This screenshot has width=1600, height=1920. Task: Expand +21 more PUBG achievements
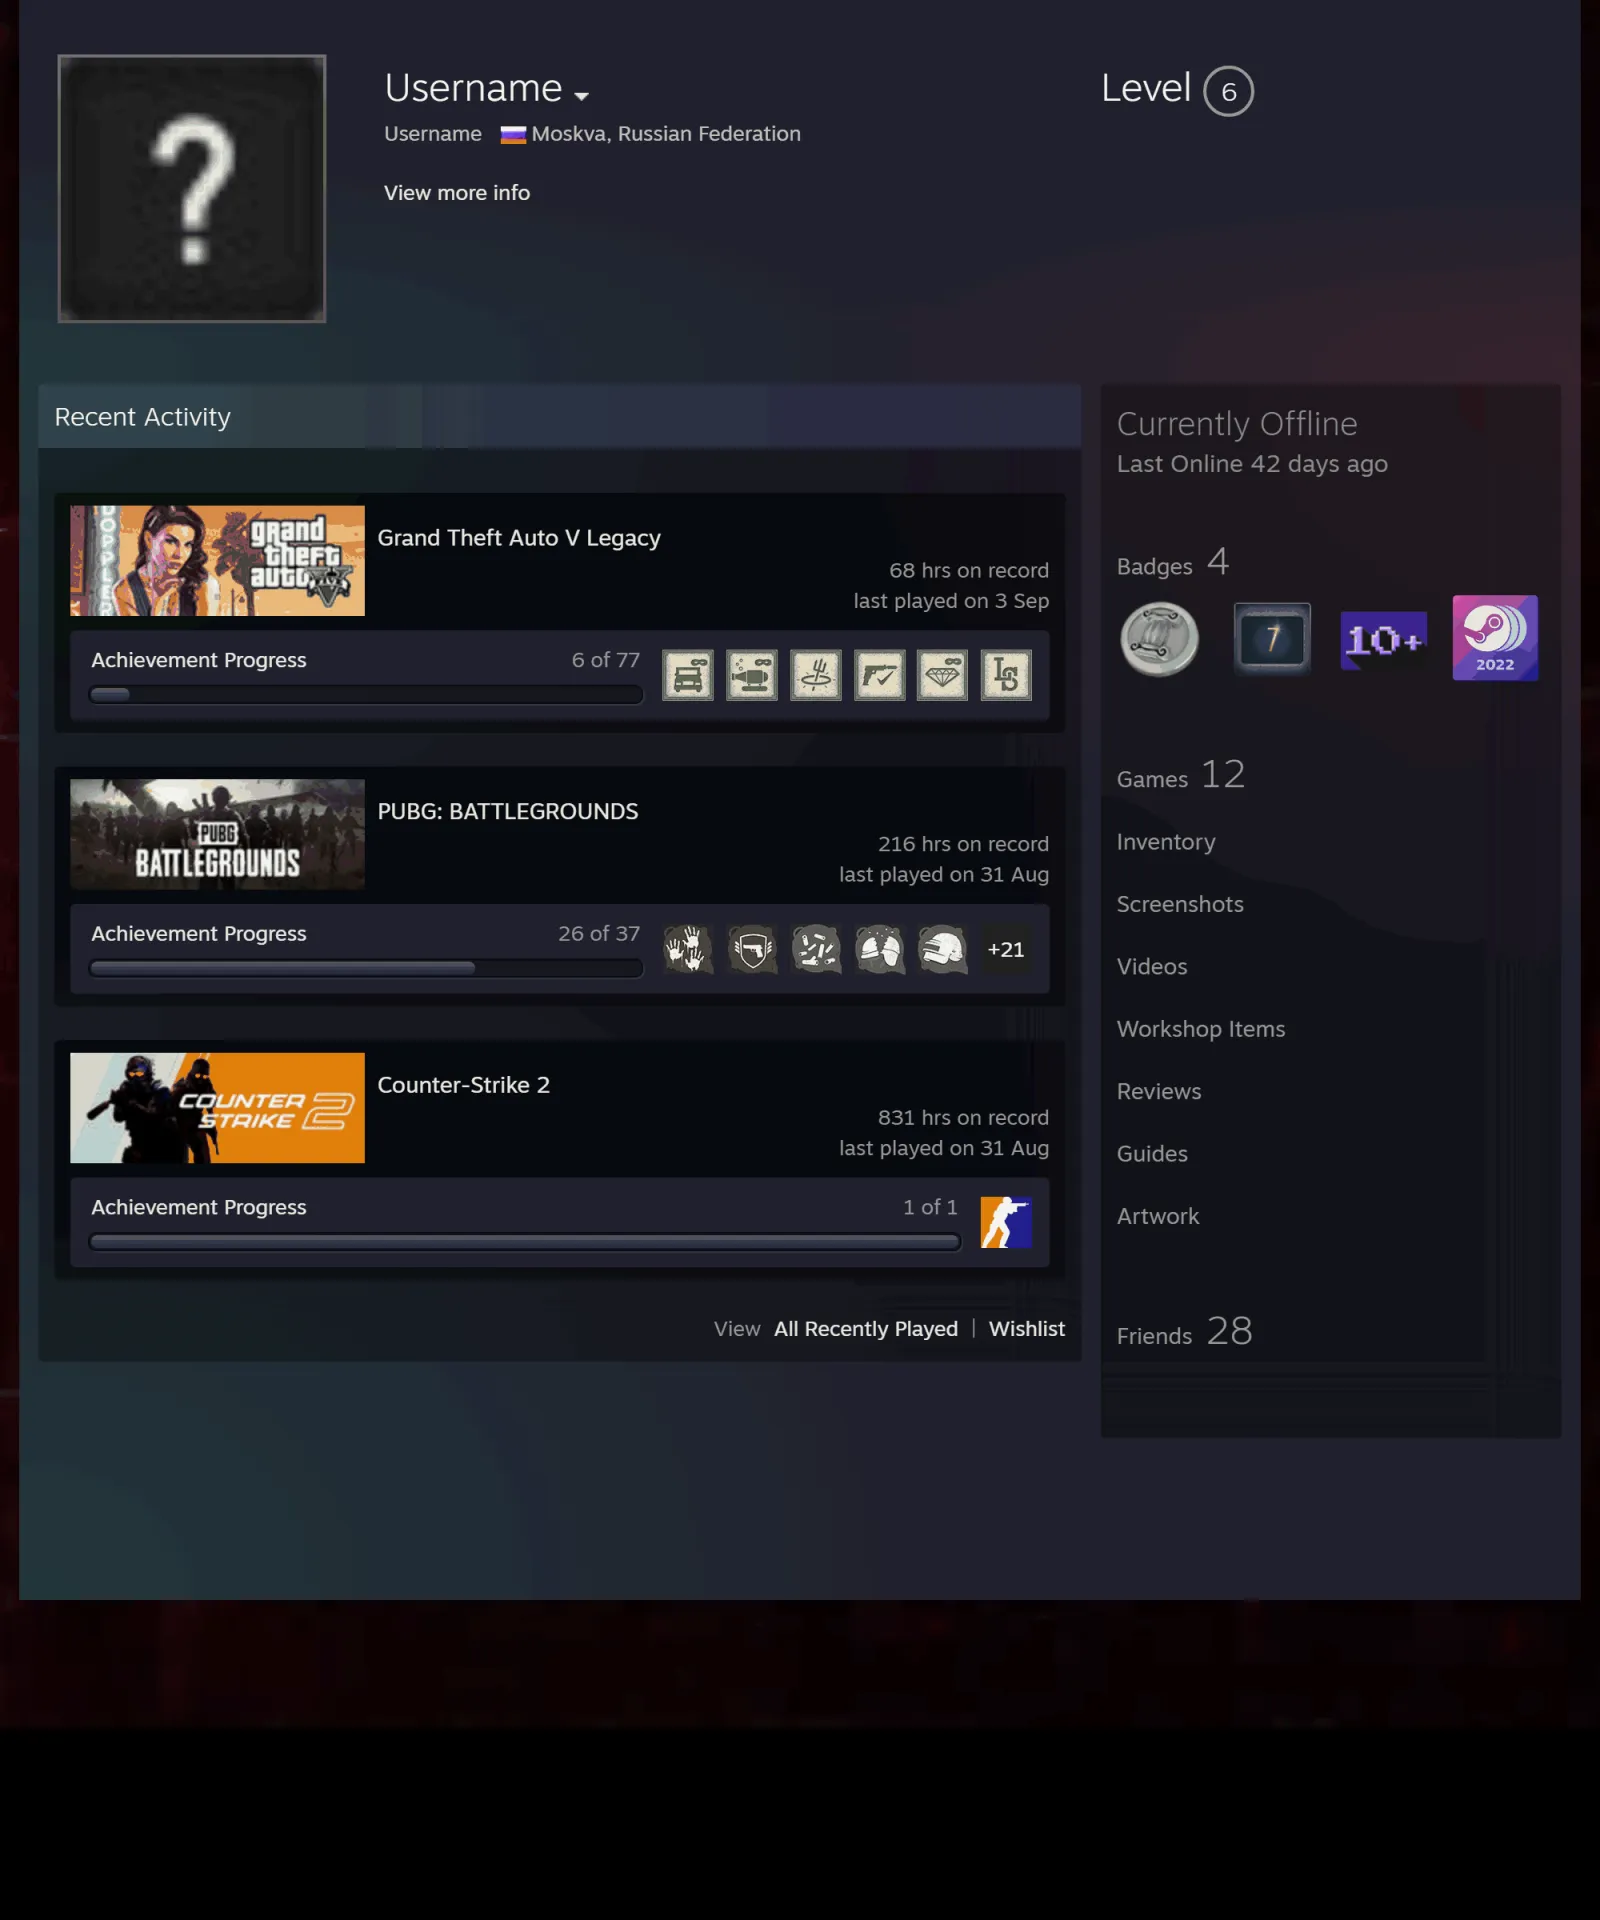coord(1006,949)
